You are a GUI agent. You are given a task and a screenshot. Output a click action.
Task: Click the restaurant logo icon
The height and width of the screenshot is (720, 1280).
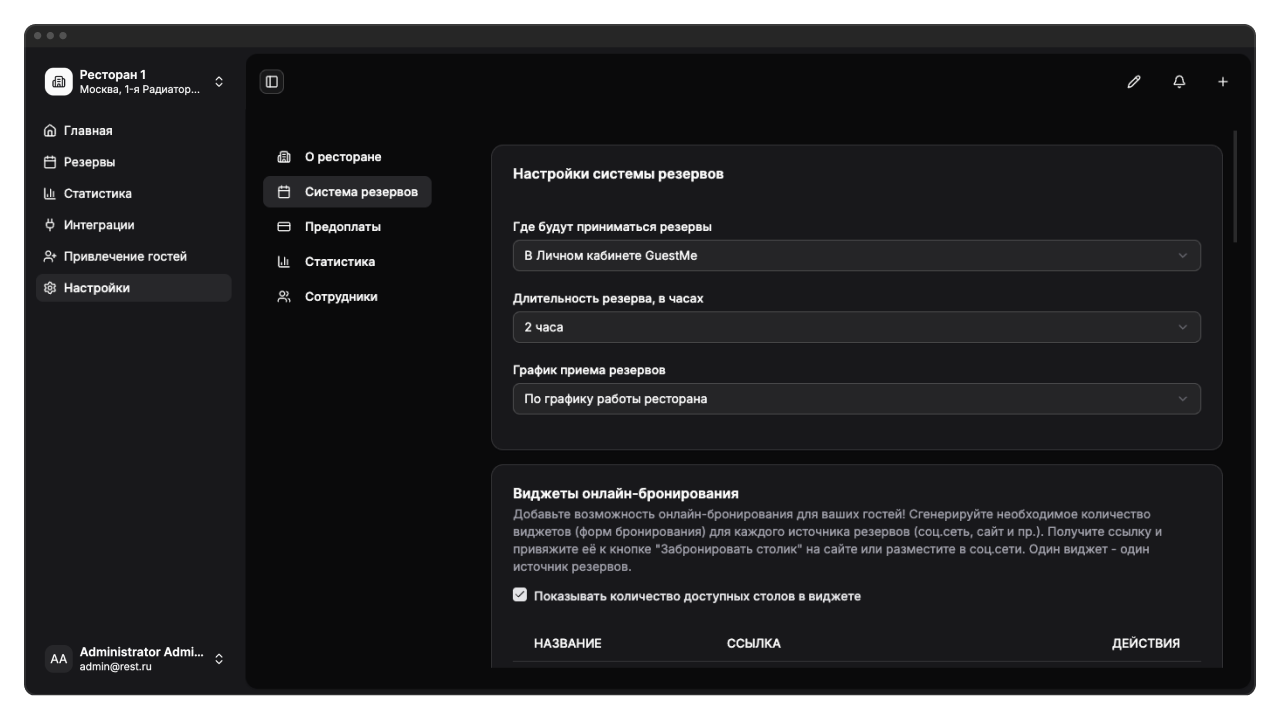[59, 82]
